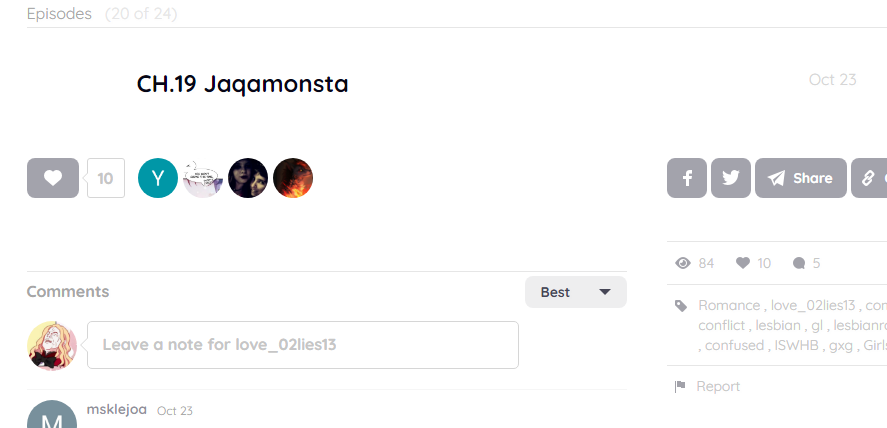Open the Best comment sort dropdown
Screen dimensions: 887x428
pos(575,292)
